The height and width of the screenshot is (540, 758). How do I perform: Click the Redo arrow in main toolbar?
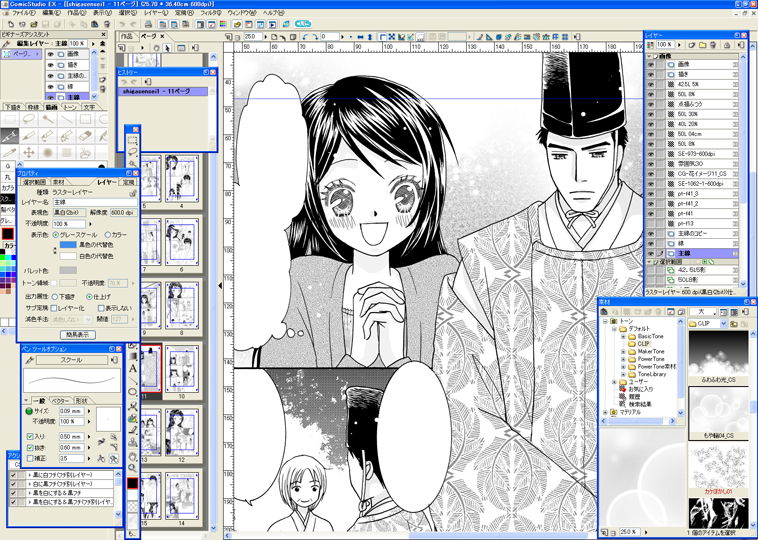134,24
